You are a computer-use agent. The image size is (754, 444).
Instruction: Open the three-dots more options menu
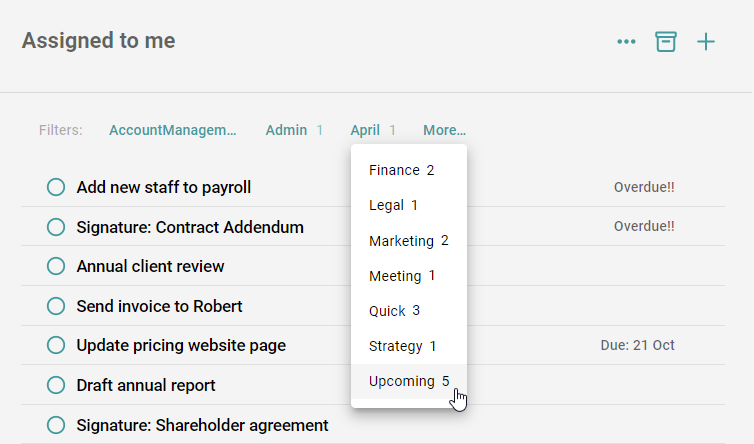(627, 42)
